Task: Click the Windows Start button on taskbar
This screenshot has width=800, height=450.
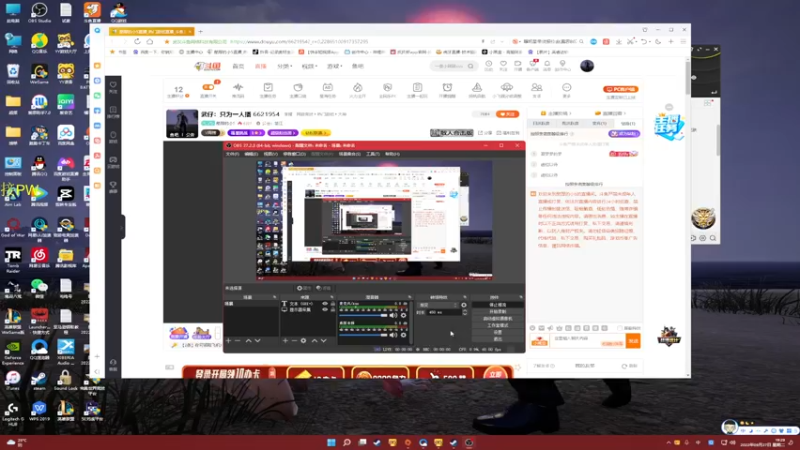Action: 331,442
